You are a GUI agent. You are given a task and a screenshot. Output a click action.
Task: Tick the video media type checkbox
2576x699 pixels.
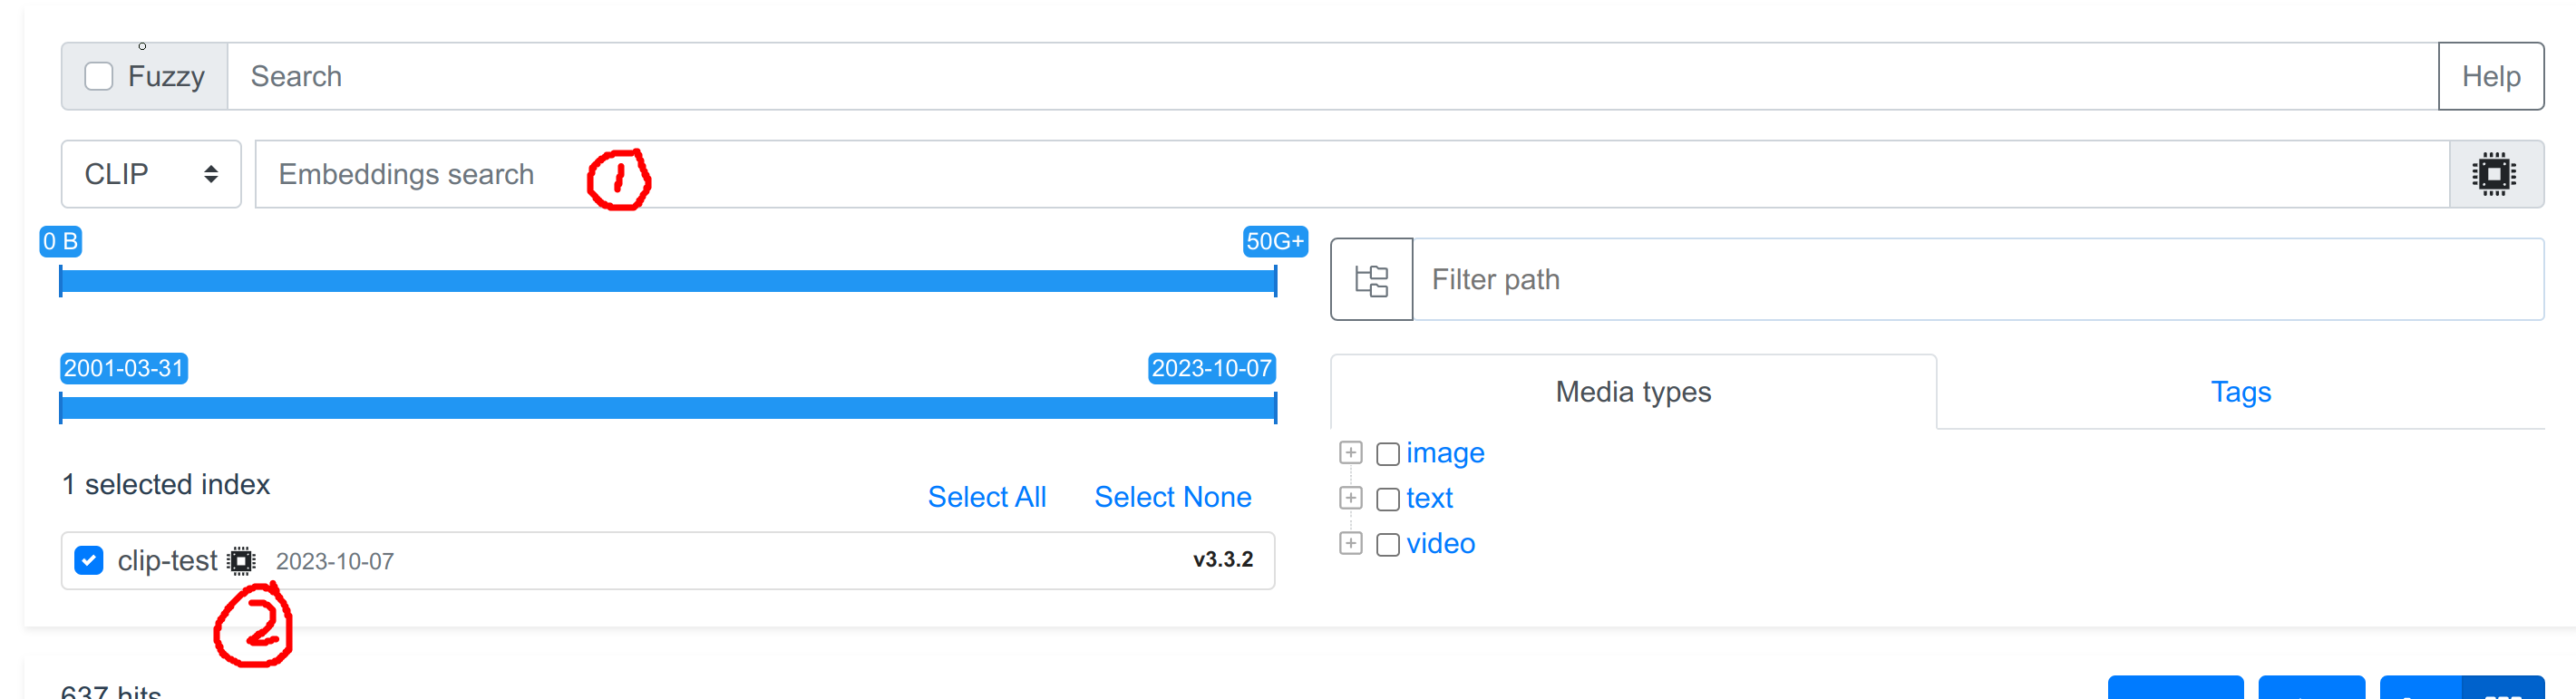1387,545
